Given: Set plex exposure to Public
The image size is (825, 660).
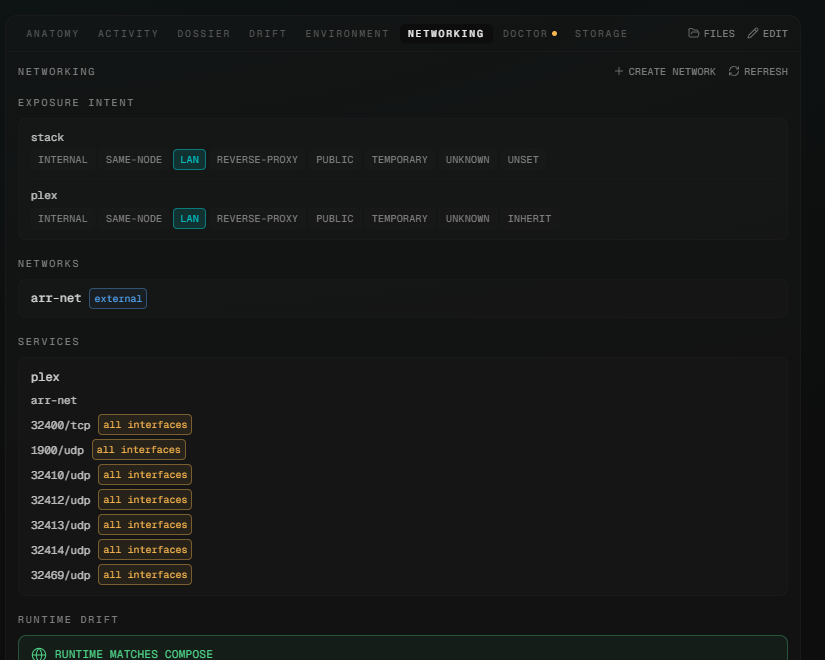Looking at the screenshot, I should pos(335,218).
